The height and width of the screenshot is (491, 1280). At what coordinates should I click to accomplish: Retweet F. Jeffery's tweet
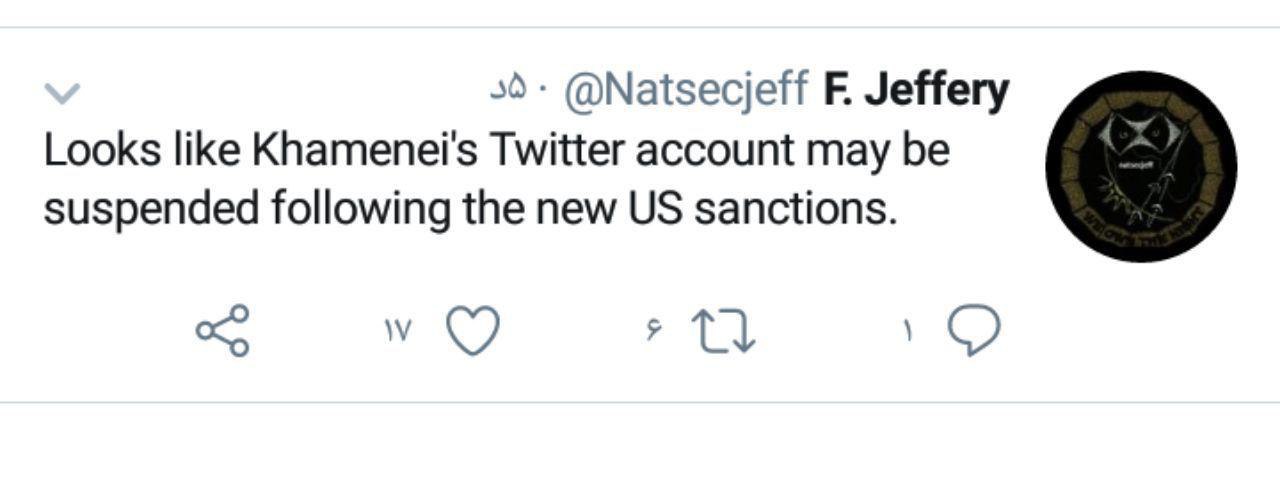(x=726, y=331)
